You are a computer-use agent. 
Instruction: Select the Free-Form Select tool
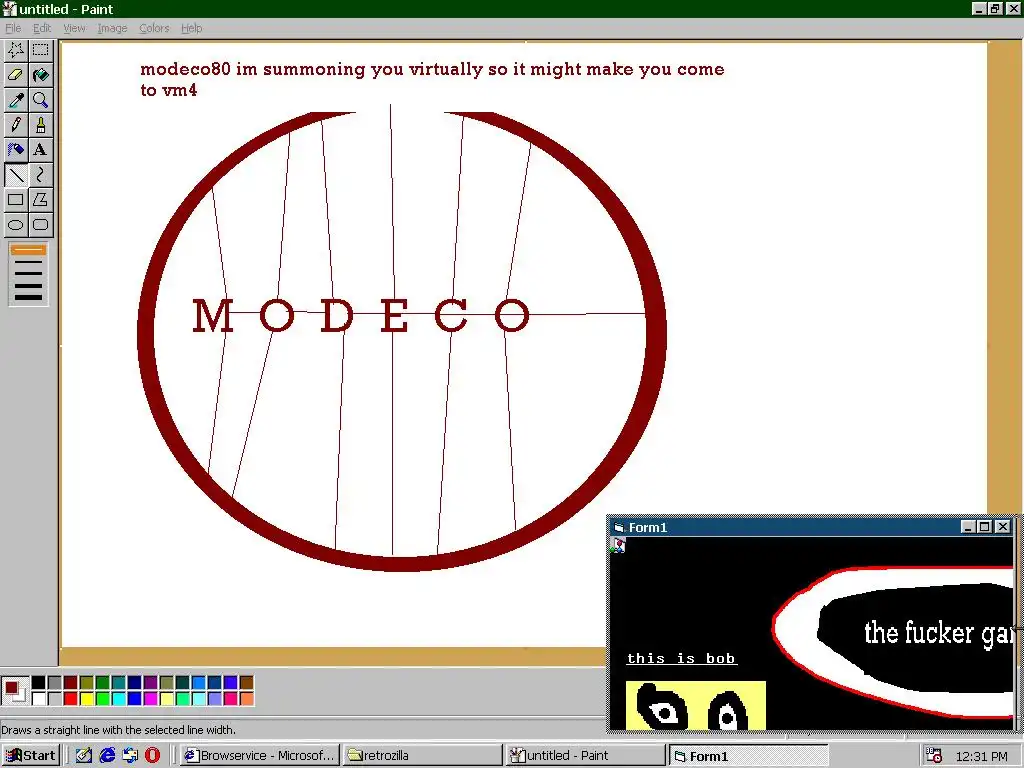point(16,50)
